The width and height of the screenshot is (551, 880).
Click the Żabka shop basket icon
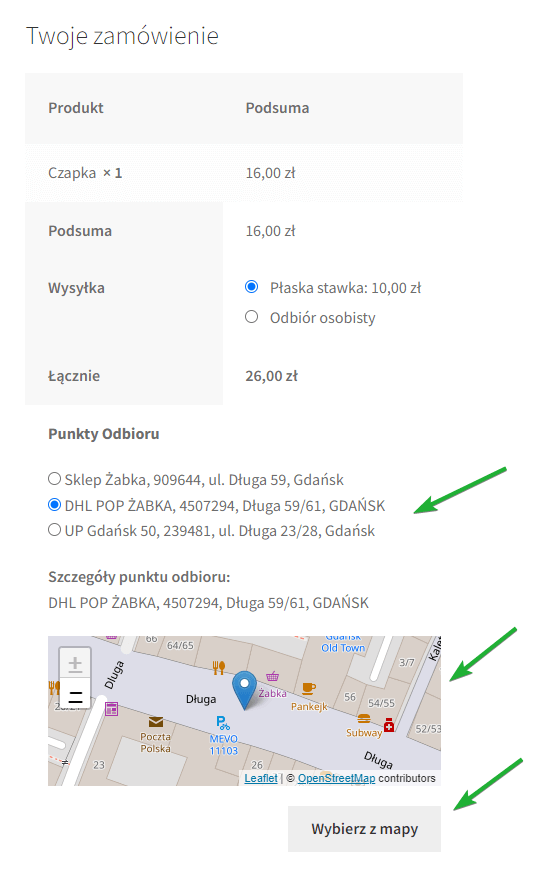(273, 676)
